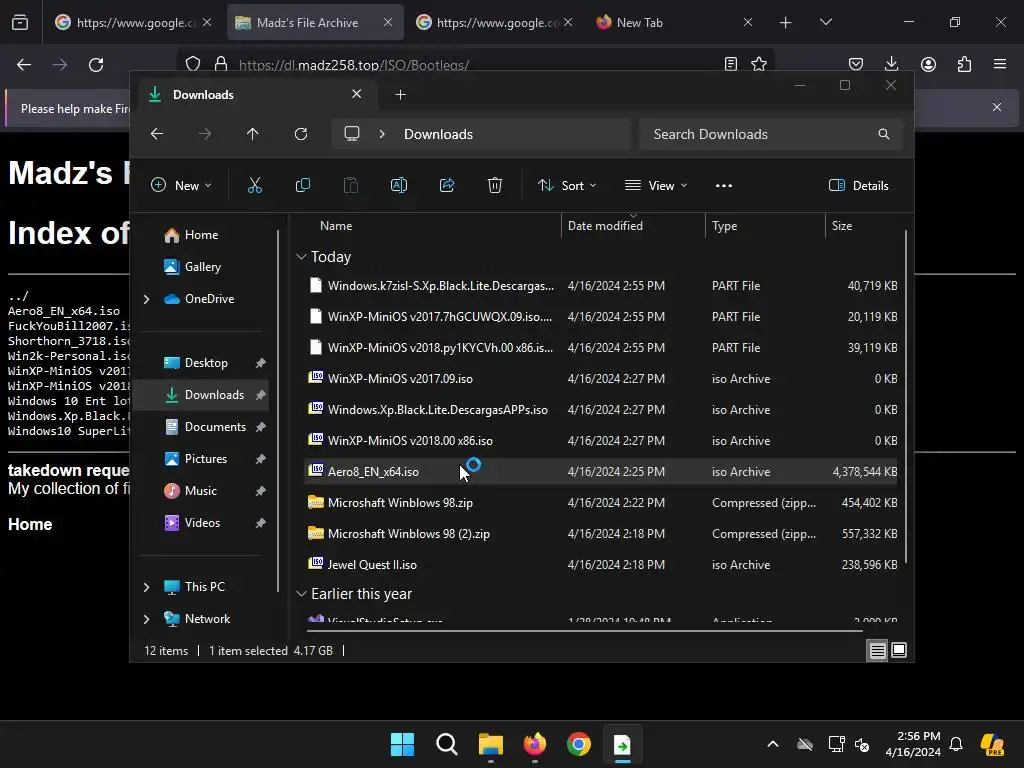Open the Sort dropdown
The height and width of the screenshot is (768, 1024).
coord(567,185)
